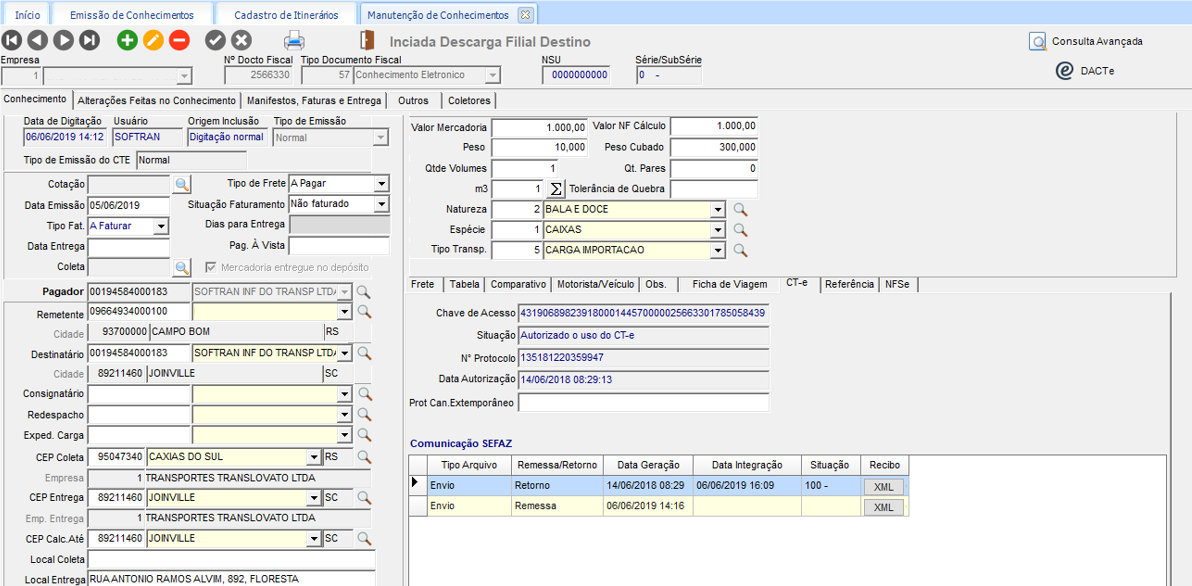
Task: Click the exit door icon
Action: (367, 41)
